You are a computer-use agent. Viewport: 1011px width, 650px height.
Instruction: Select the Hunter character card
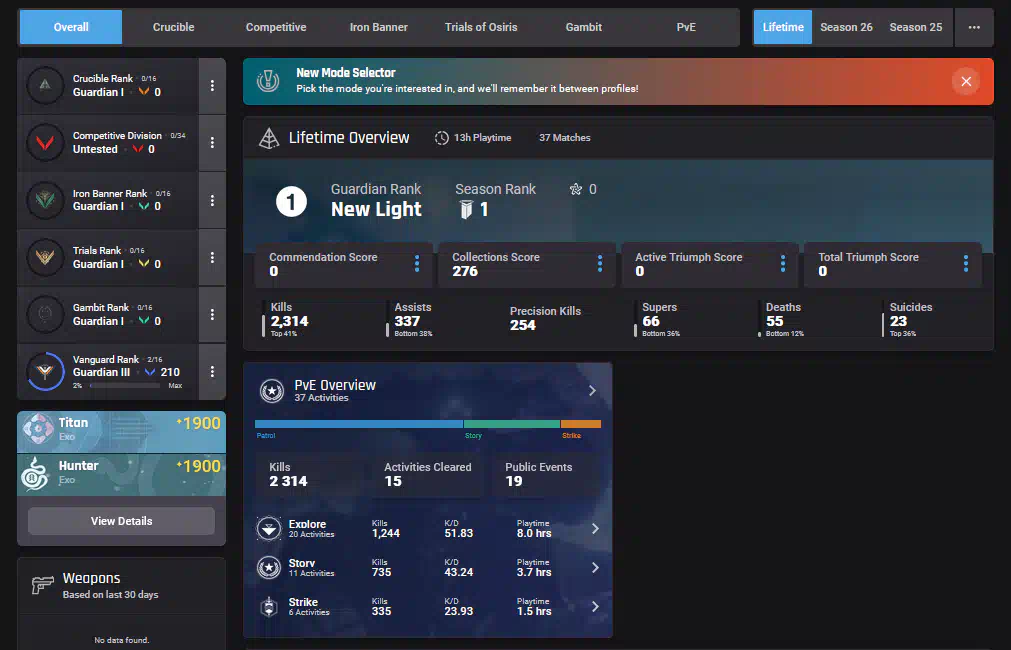tap(121, 475)
